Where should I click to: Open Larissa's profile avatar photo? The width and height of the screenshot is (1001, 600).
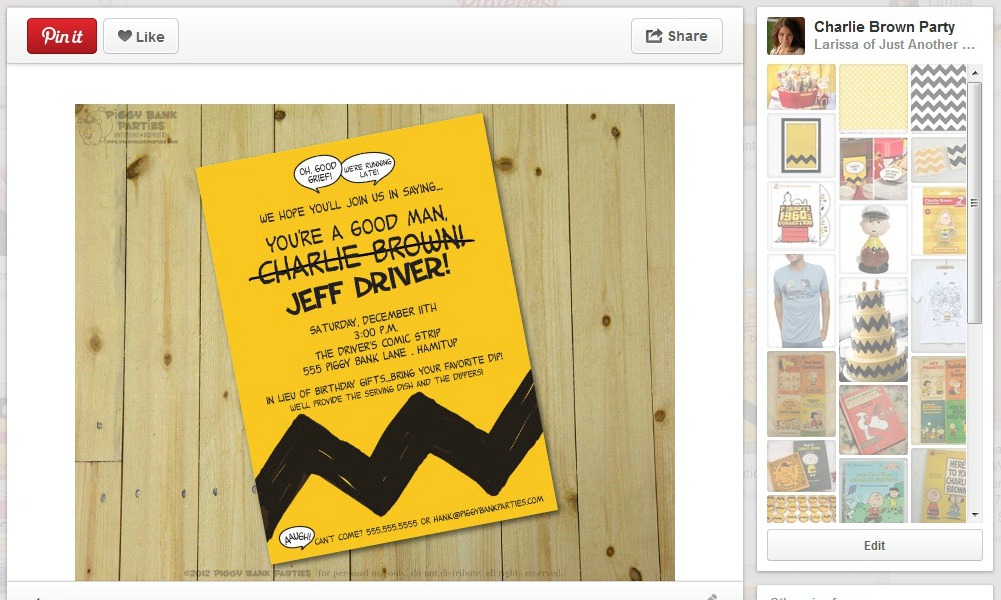click(786, 36)
